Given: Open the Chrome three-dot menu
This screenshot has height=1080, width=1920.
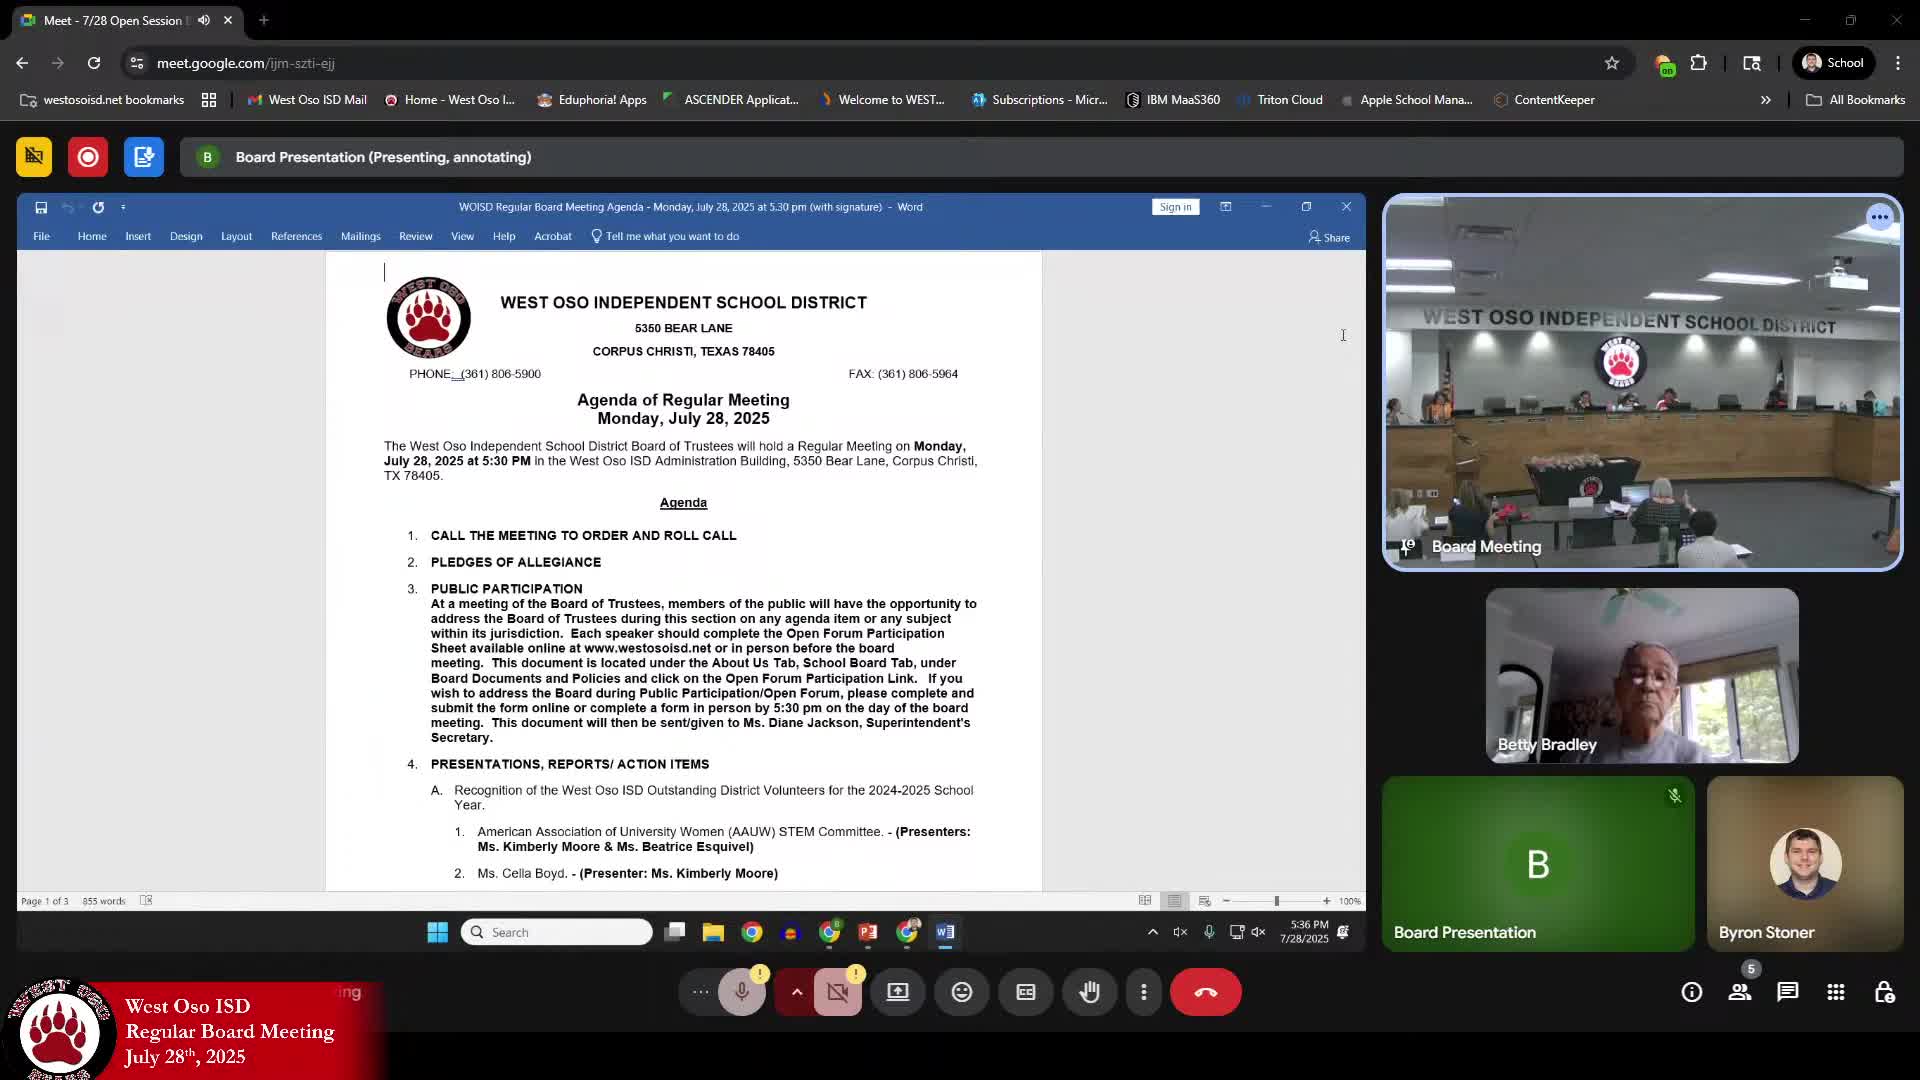Looking at the screenshot, I should [x=1898, y=63].
